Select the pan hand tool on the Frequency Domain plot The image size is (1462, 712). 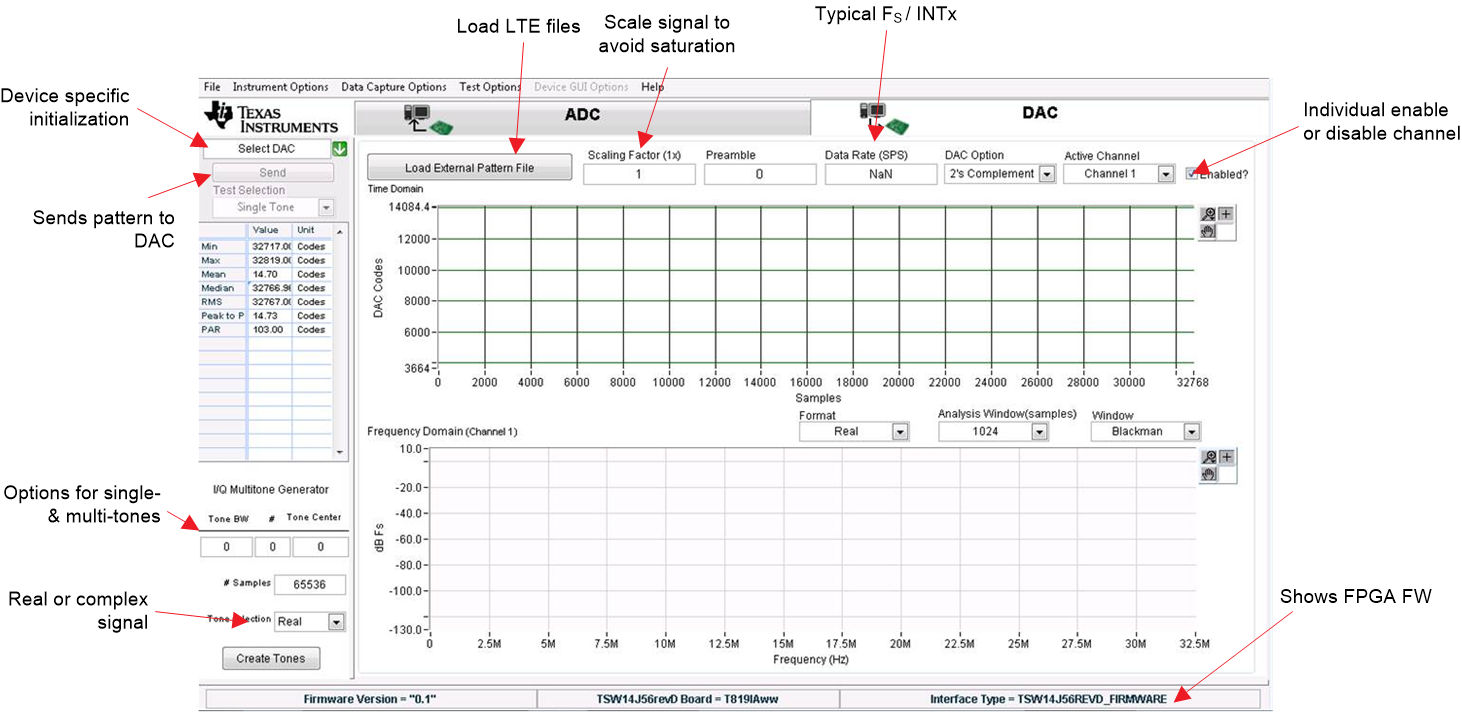tap(1208, 474)
